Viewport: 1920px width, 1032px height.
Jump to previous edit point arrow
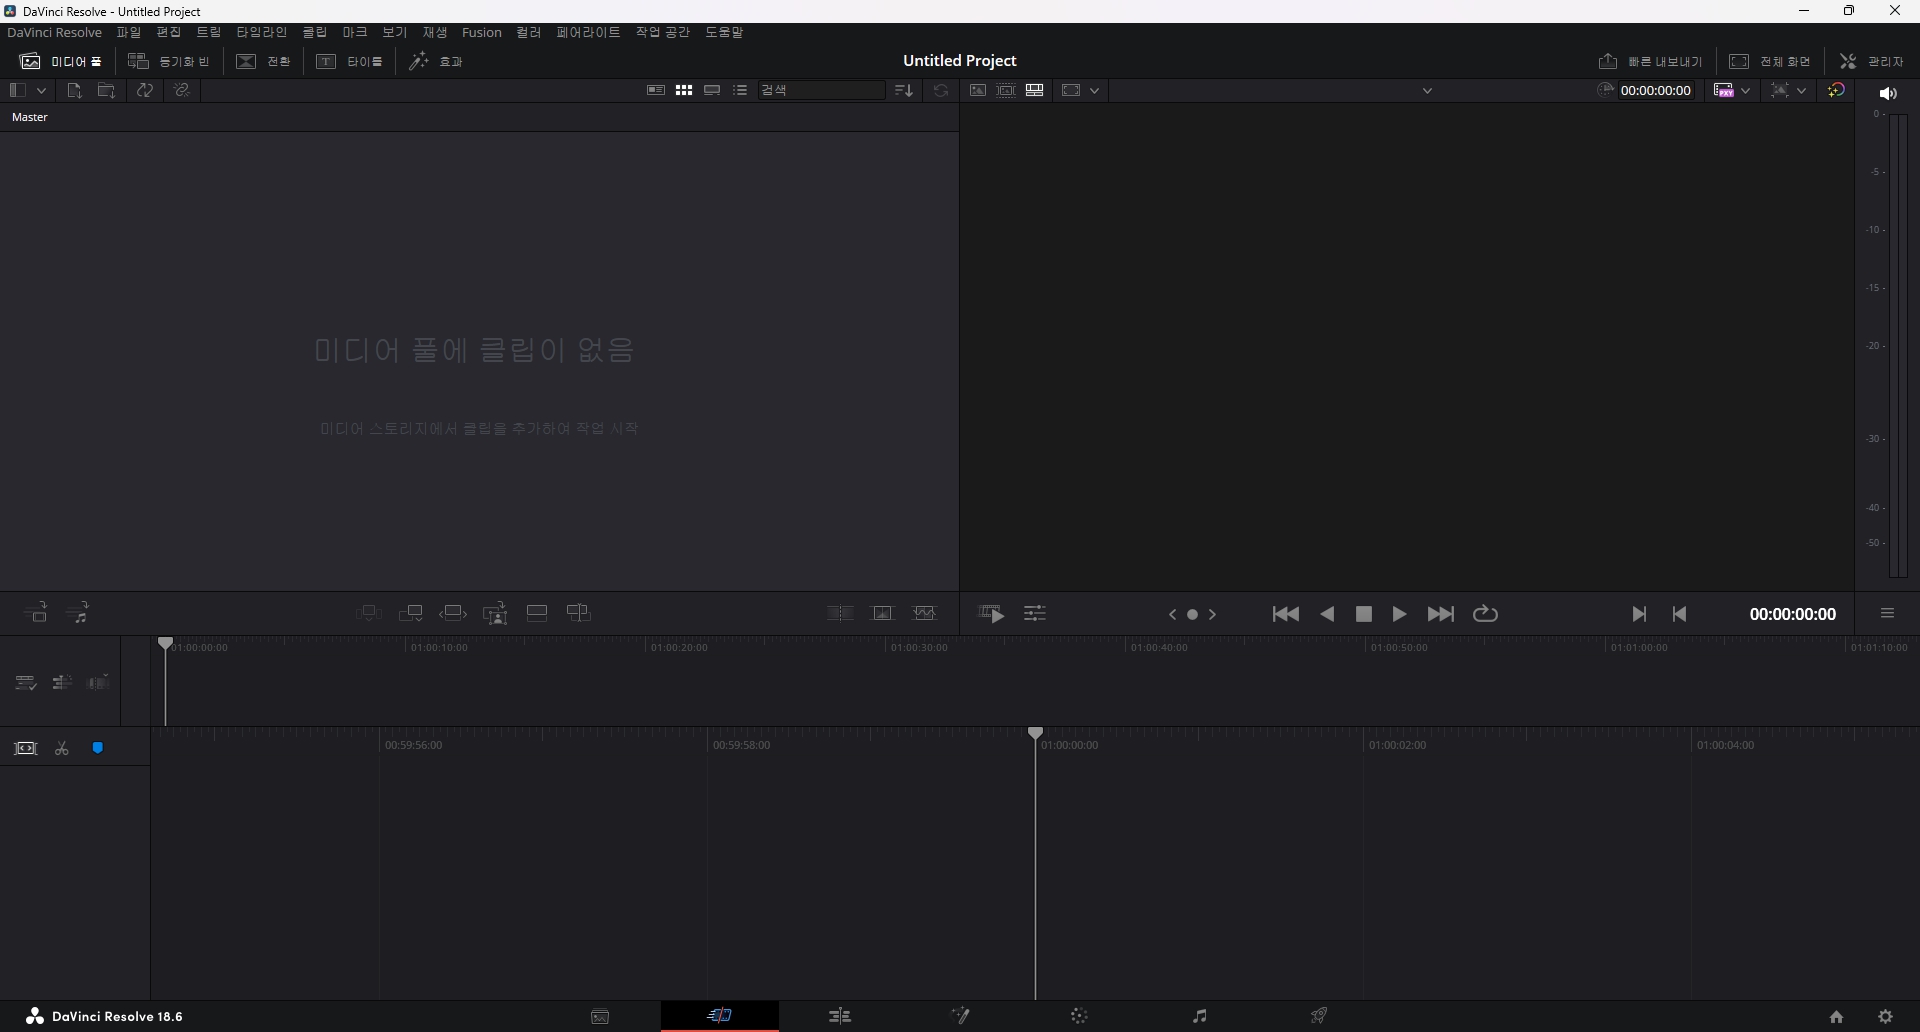(x=1173, y=615)
